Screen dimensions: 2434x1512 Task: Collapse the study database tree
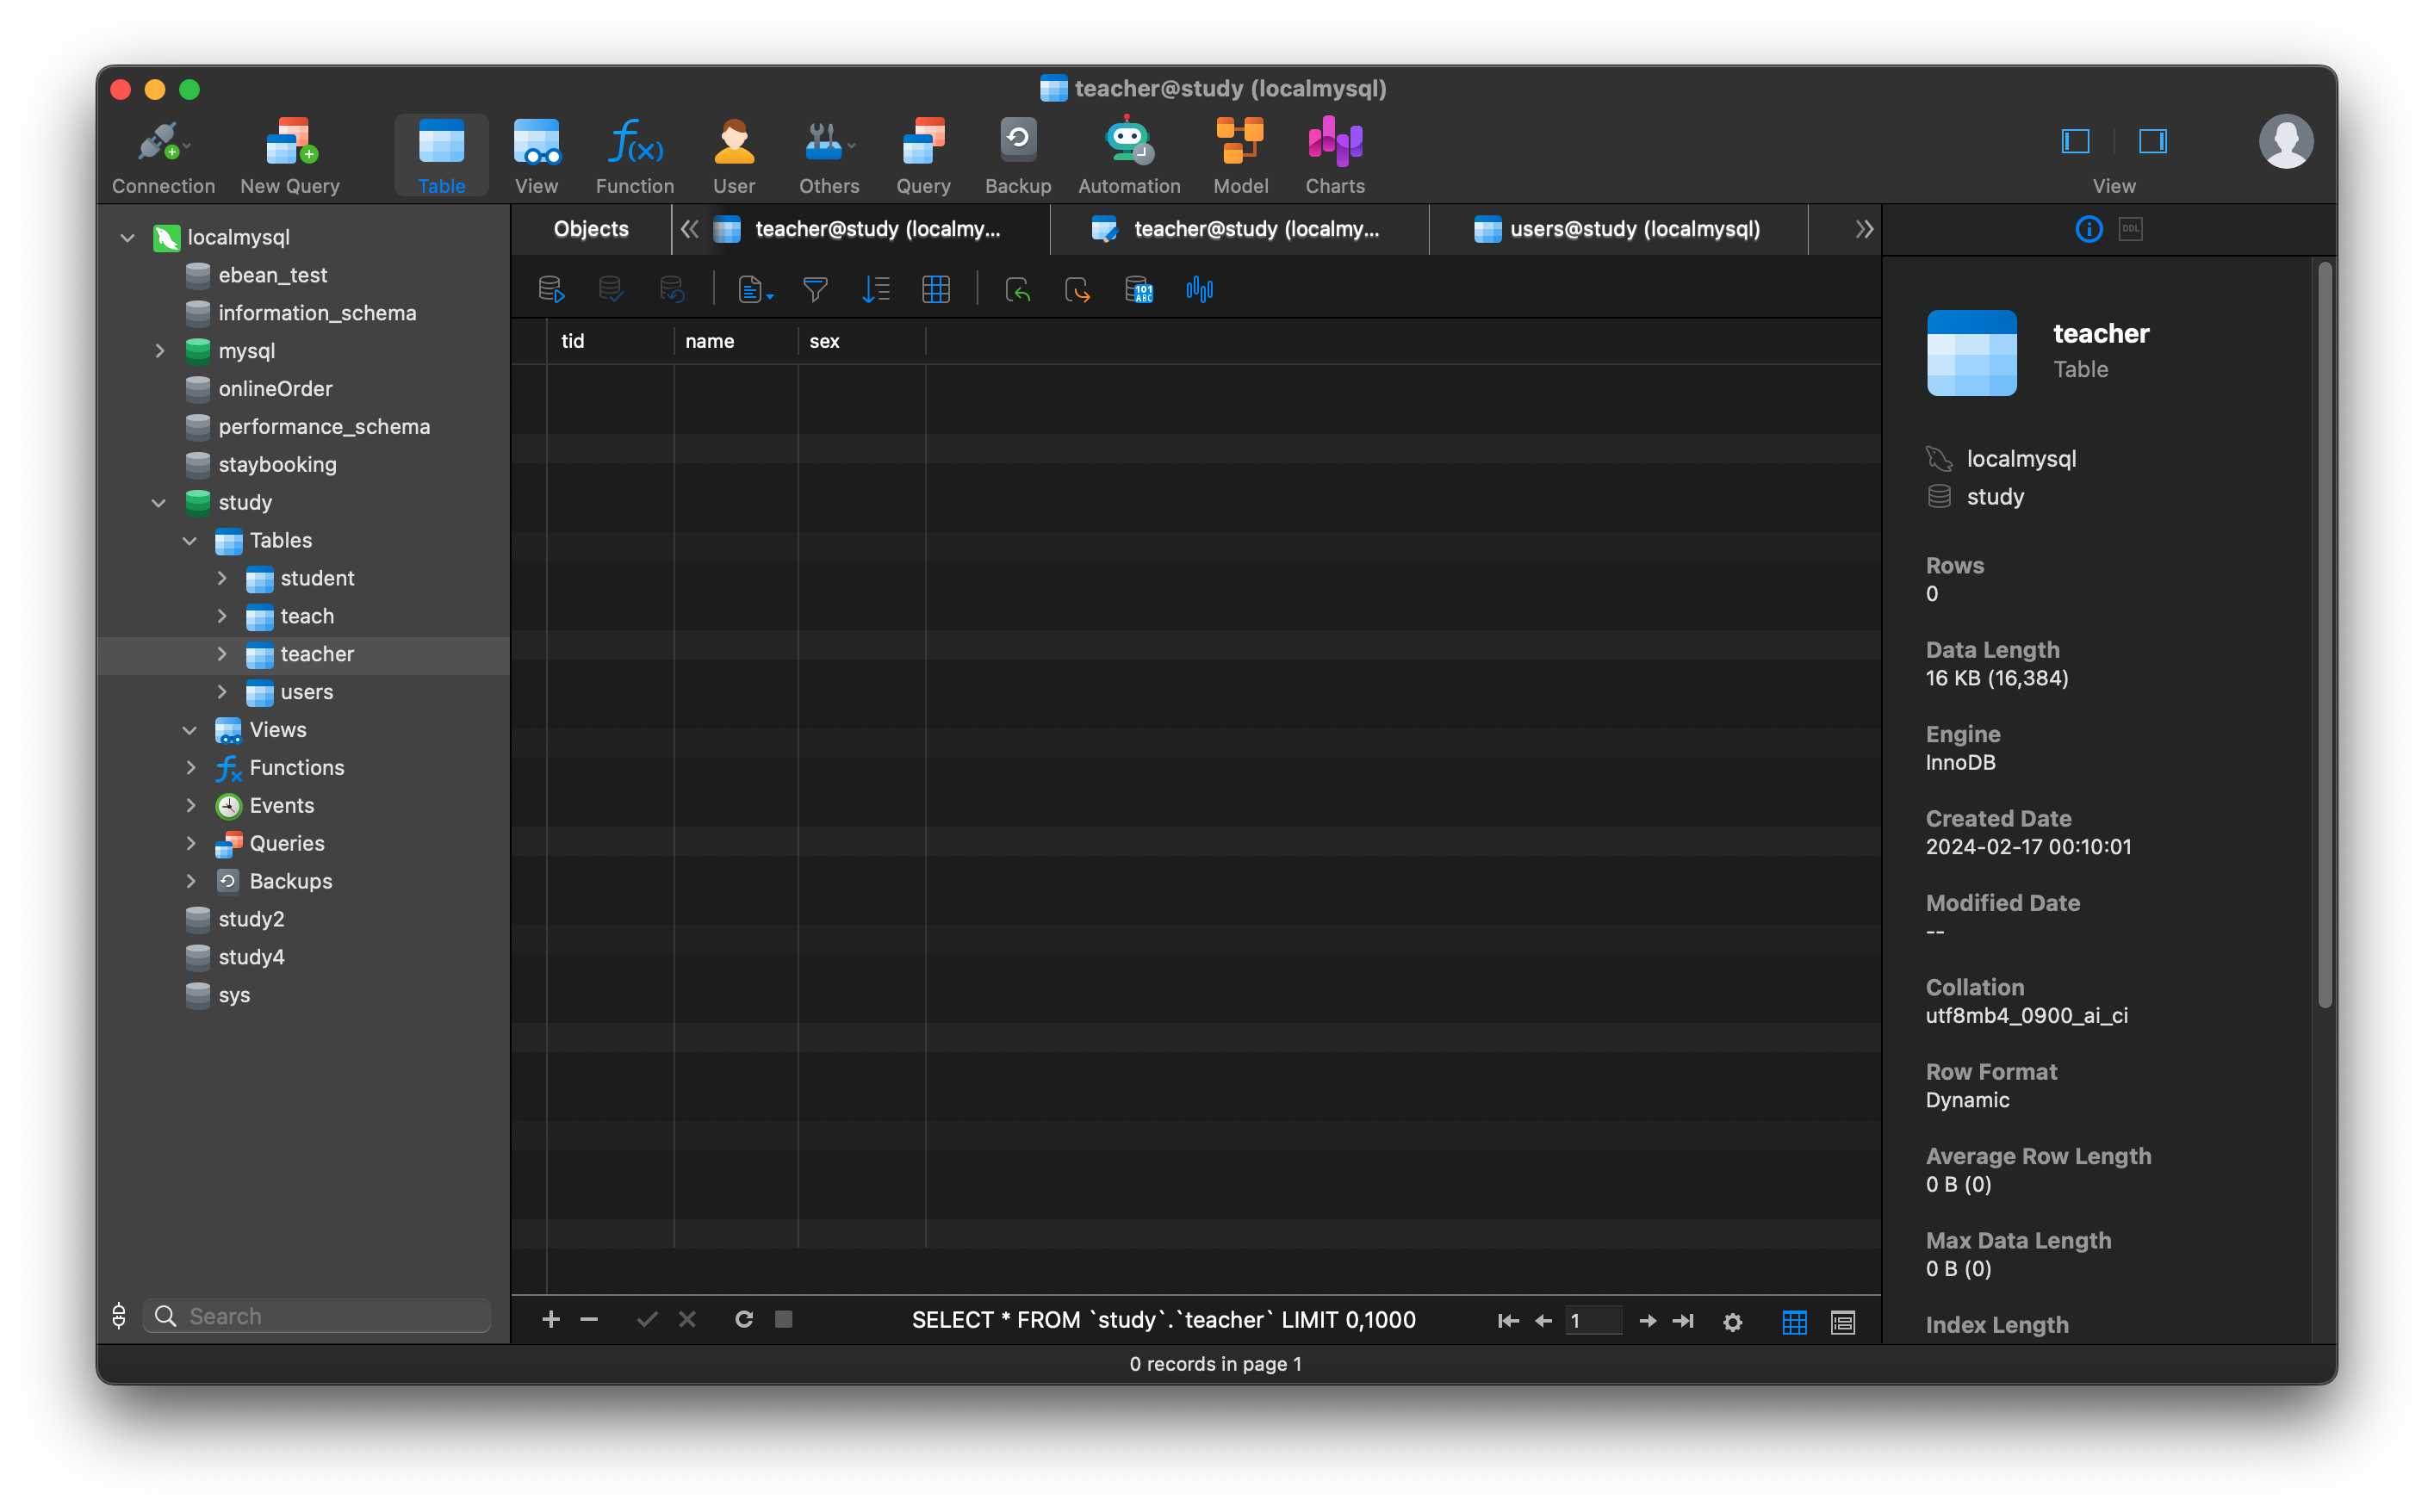158,503
